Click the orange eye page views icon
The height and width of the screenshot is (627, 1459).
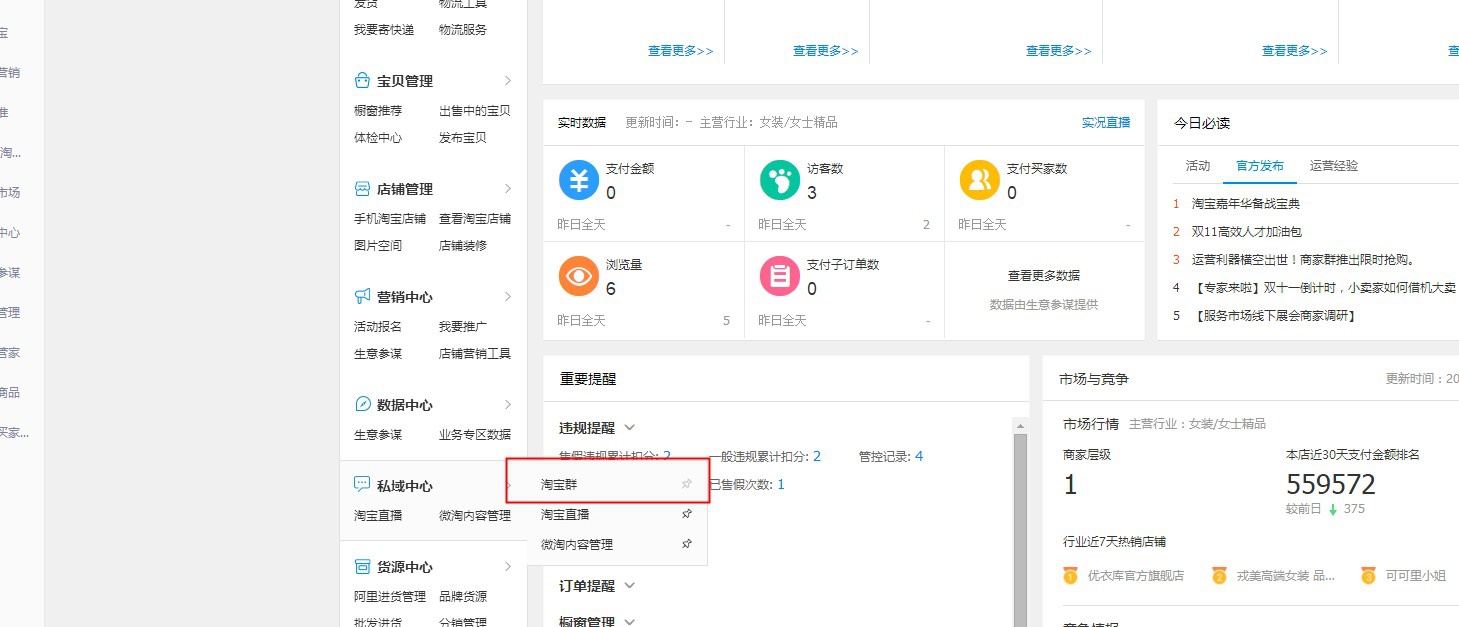(x=579, y=276)
